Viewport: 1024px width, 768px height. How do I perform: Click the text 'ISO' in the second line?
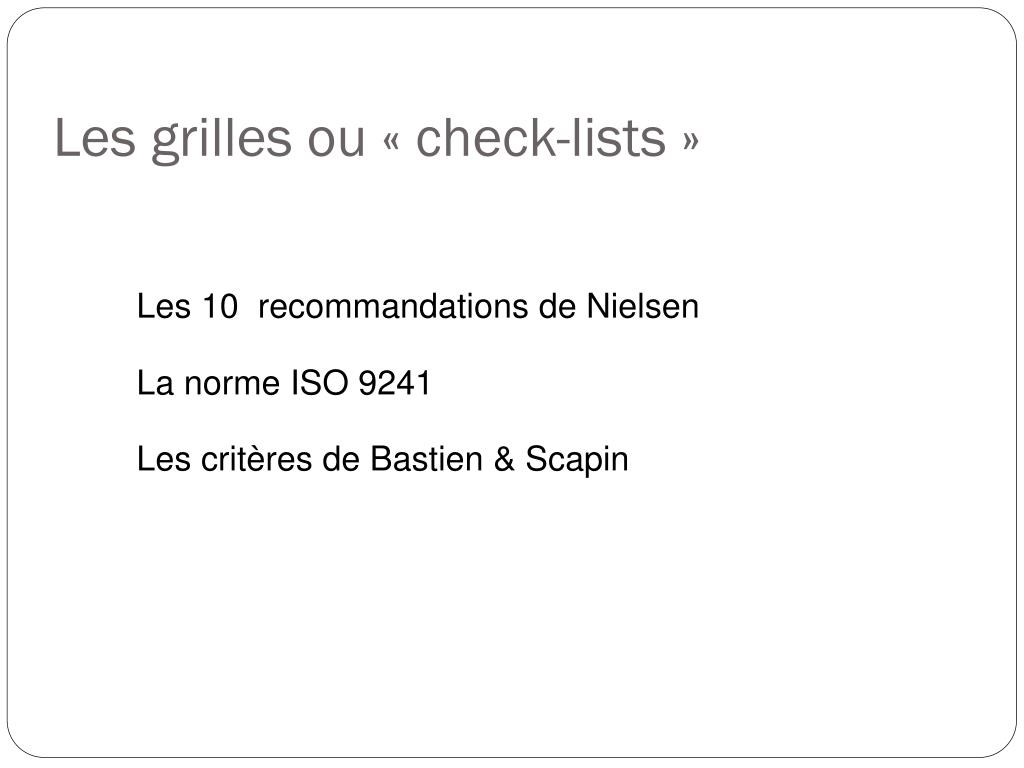pos(319,383)
